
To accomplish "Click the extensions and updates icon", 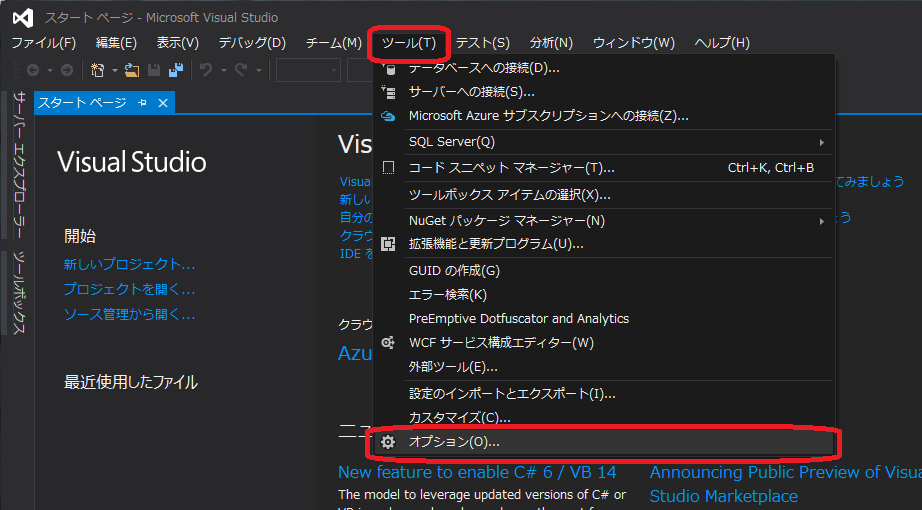I will pyautogui.click(x=388, y=244).
